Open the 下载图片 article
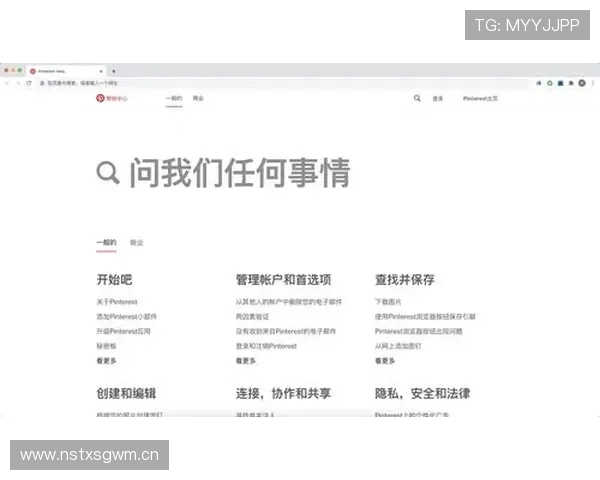Screen dimensions: 600x480 click(388, 302)
